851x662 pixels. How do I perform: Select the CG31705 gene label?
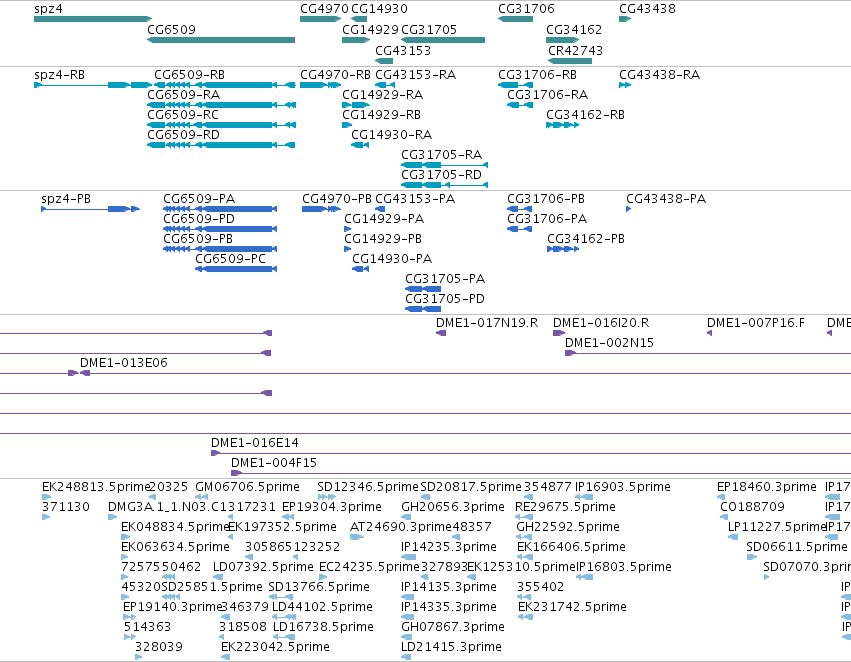click(x=429, y=29)
